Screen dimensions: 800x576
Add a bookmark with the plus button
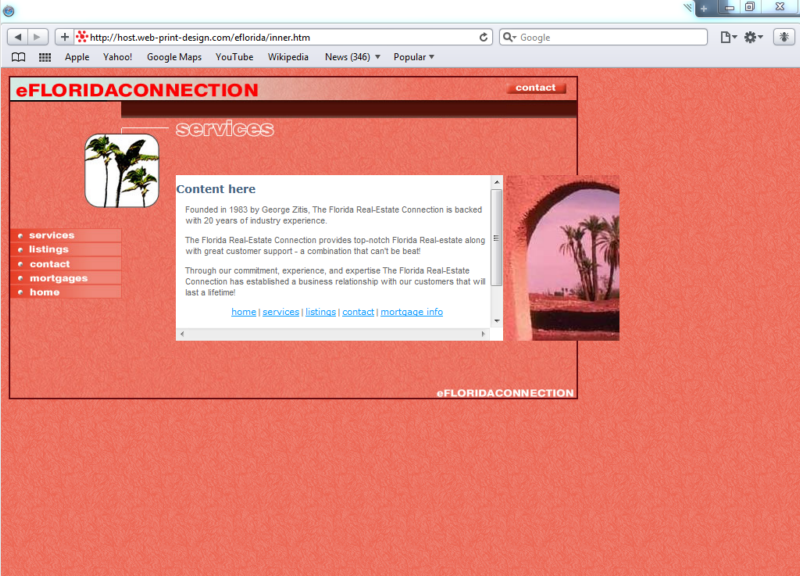[64, 37]
